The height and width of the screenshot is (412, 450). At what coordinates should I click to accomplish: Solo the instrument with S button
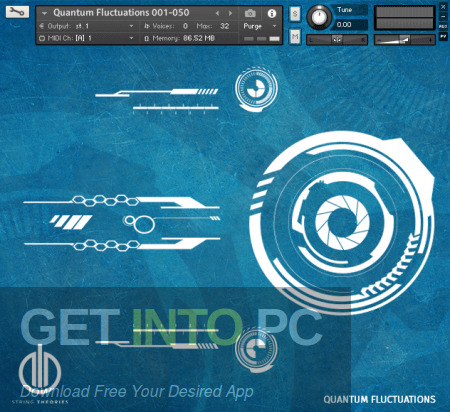295,14
